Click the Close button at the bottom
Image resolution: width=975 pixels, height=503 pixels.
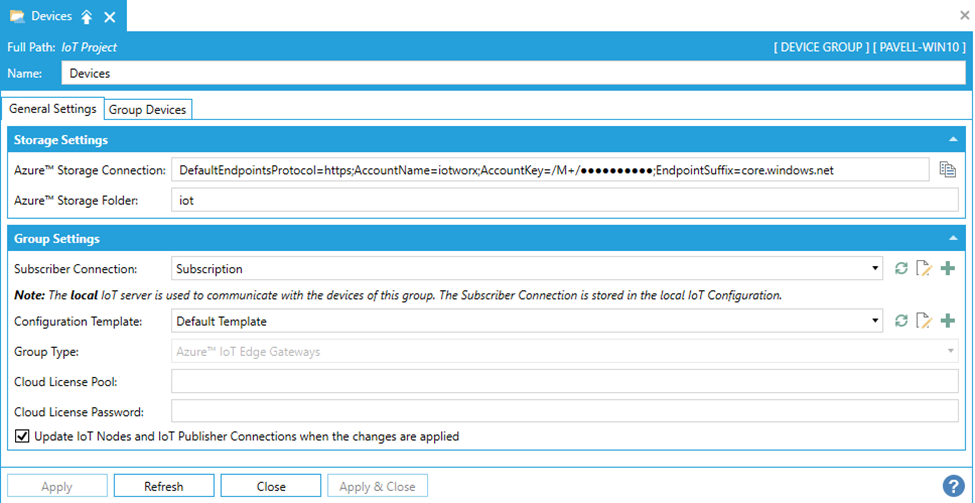(270, 486)
